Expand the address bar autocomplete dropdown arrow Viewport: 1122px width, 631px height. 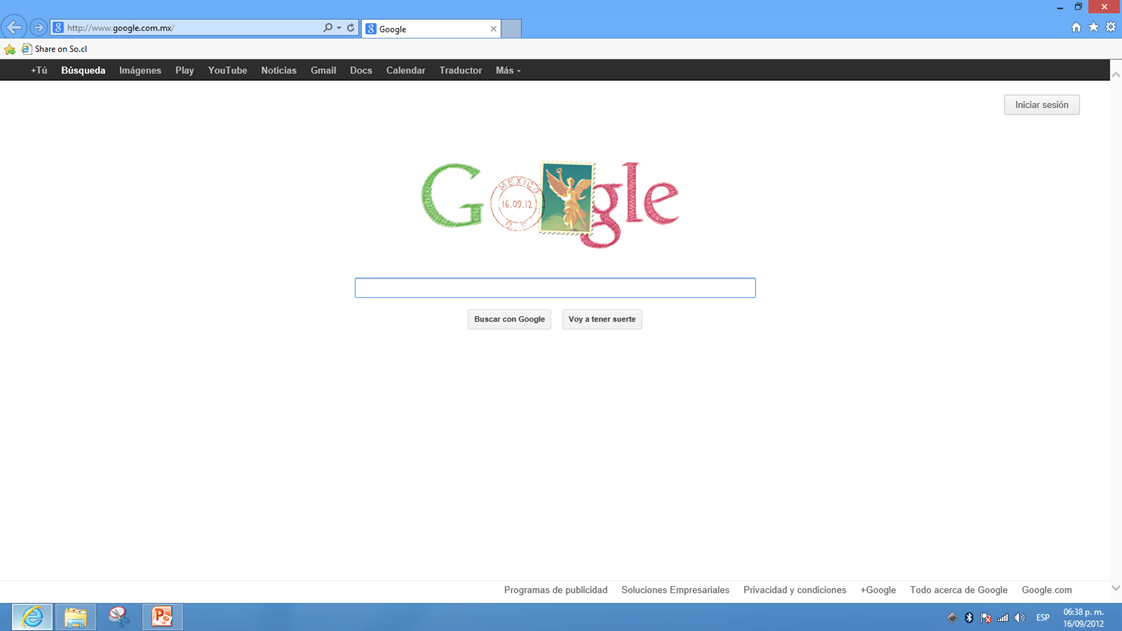(339, 28)
